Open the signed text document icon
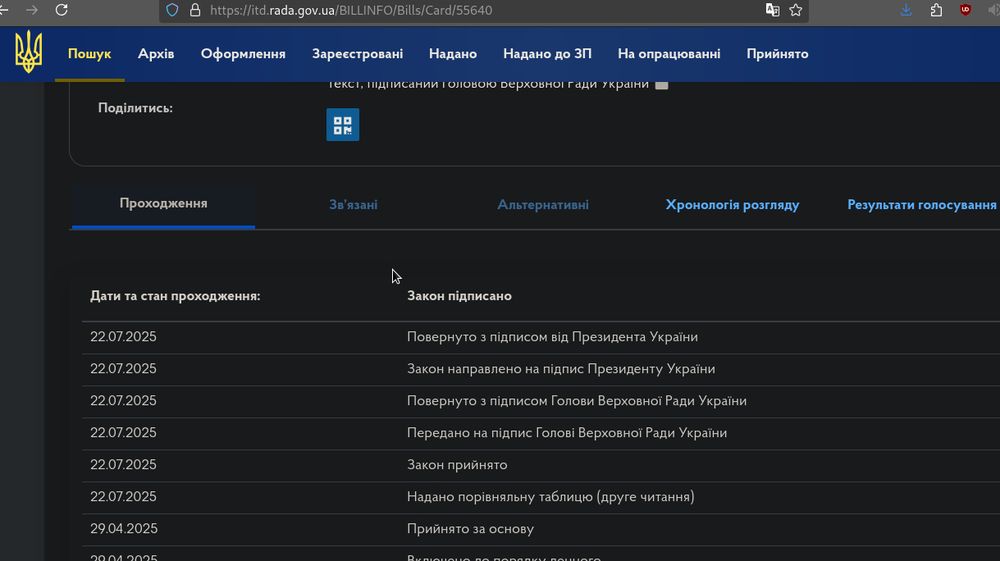This screenshot has height=561, width=1000. (x=661, y=85)
